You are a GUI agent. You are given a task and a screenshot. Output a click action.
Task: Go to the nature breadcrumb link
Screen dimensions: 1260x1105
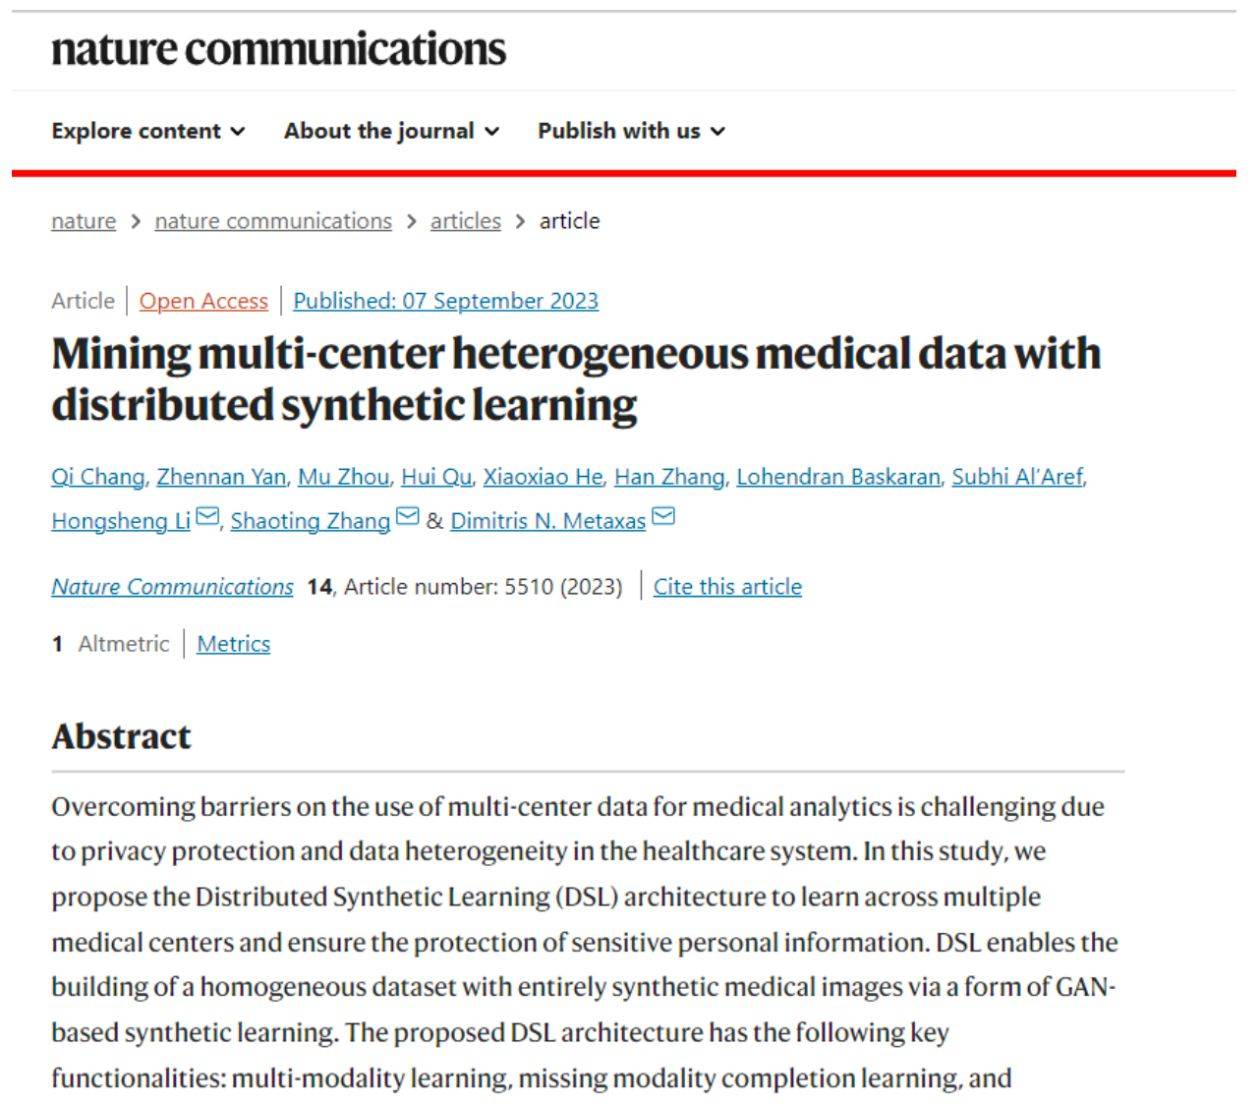coord(83,221)
